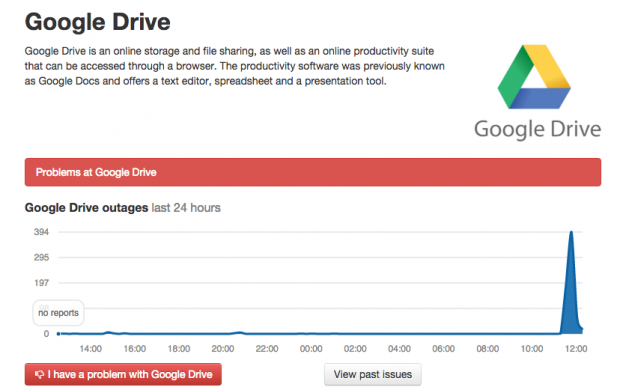Viewport: 620px width, 390px height.
Task: Click the 22:00 time axis label
Action: point(267,349)
